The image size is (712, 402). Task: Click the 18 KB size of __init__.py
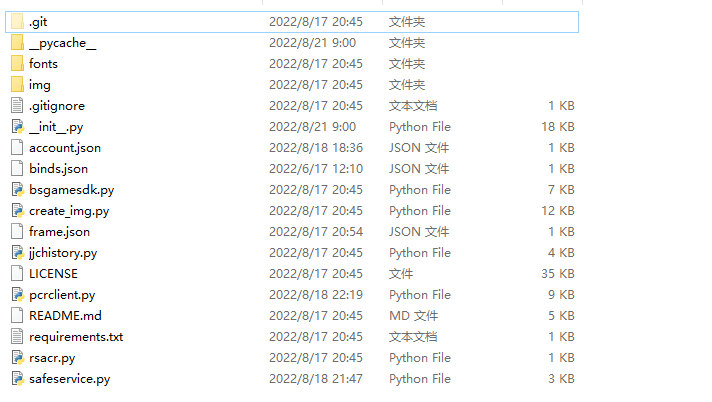pos(558,126)
